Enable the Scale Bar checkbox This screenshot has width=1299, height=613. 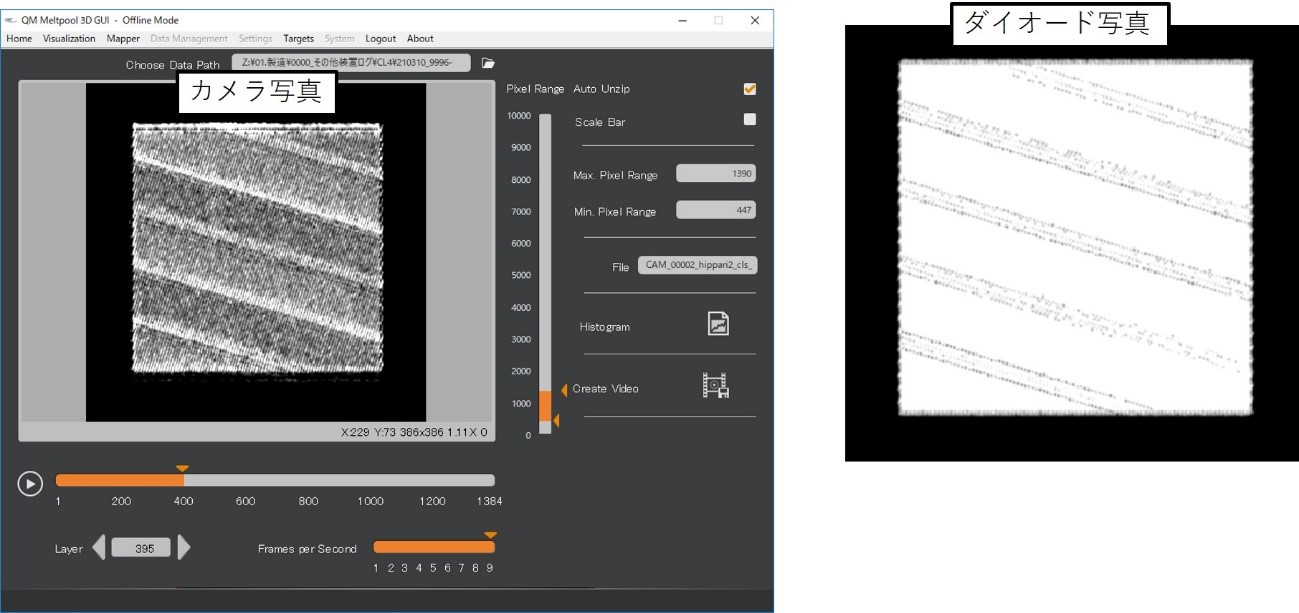point(750,120)
